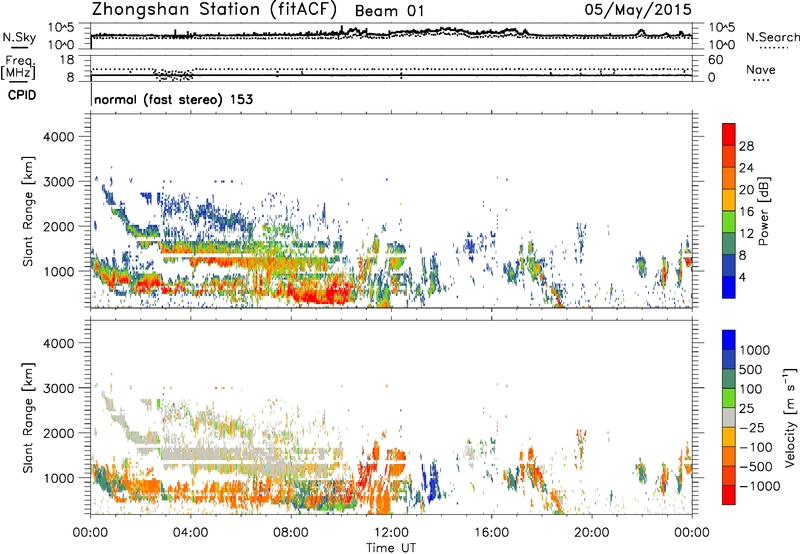The image size is (800, 554).
Task: Click the '20:00' time tick label
Action: (x=591, y=533)
